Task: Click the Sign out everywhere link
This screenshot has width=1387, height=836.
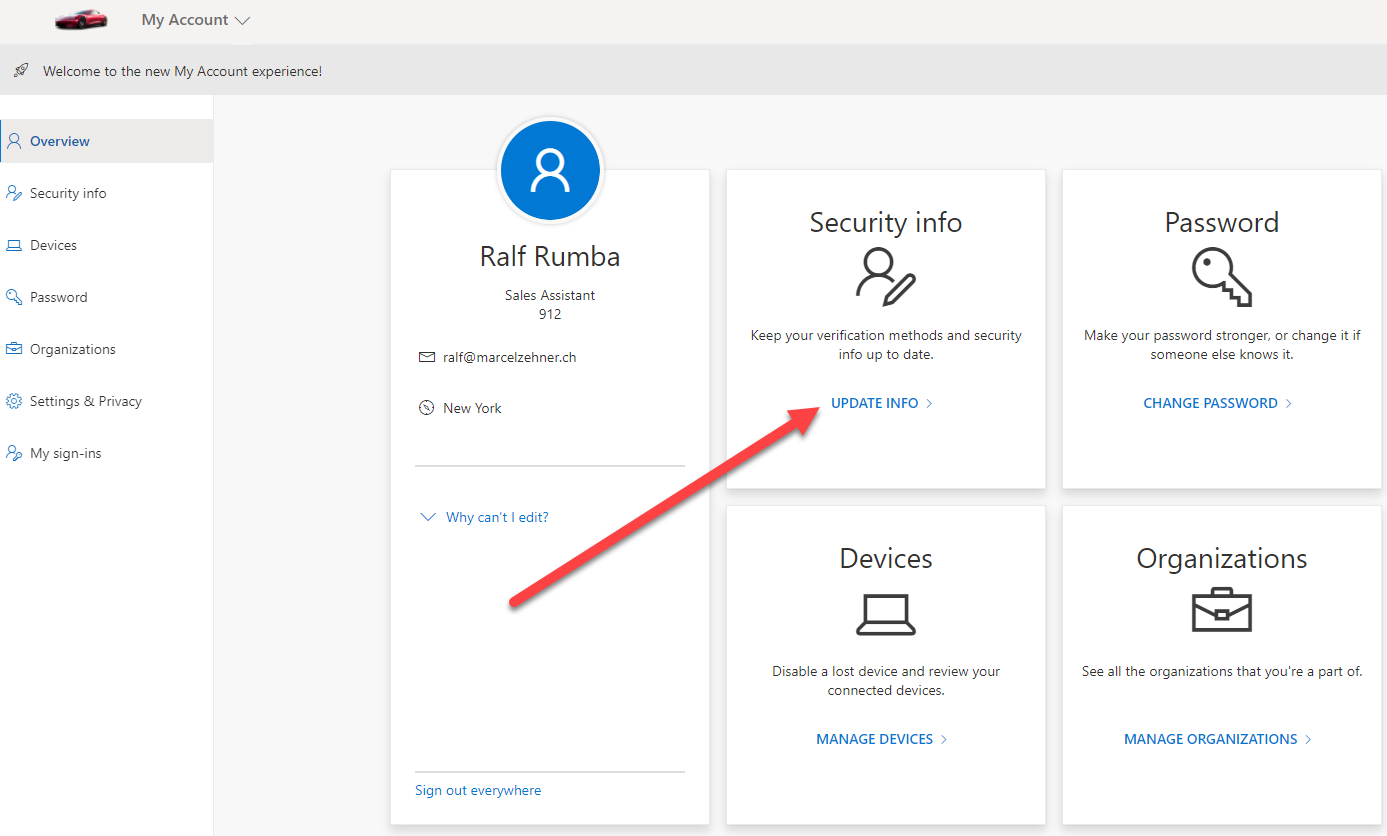Action: click(478, 790)
